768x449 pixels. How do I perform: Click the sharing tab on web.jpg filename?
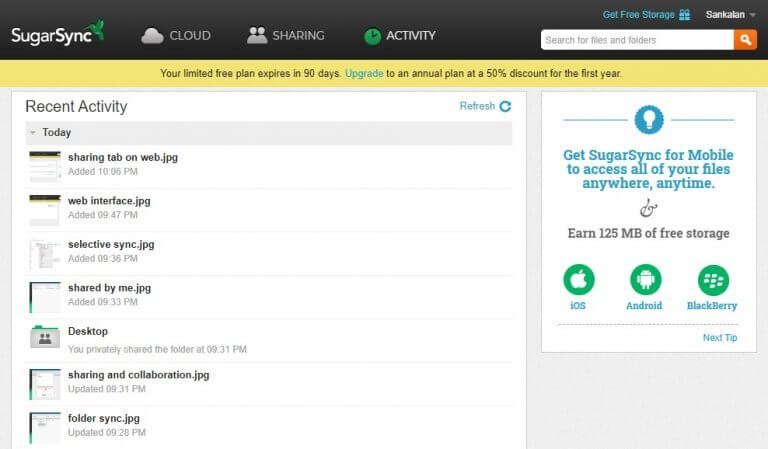123,157
